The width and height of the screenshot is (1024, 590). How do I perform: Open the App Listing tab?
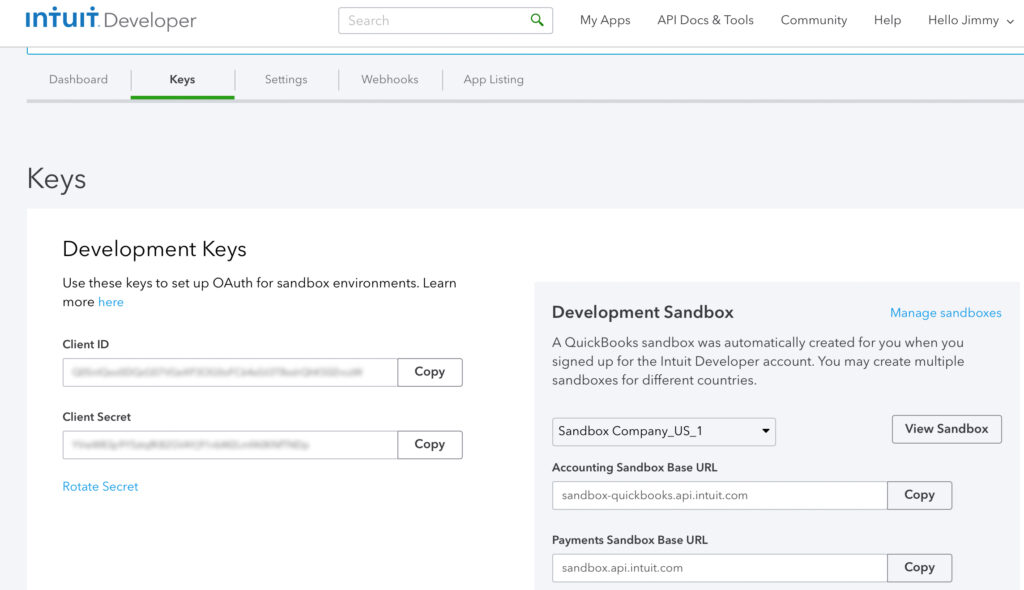point(494,80)
